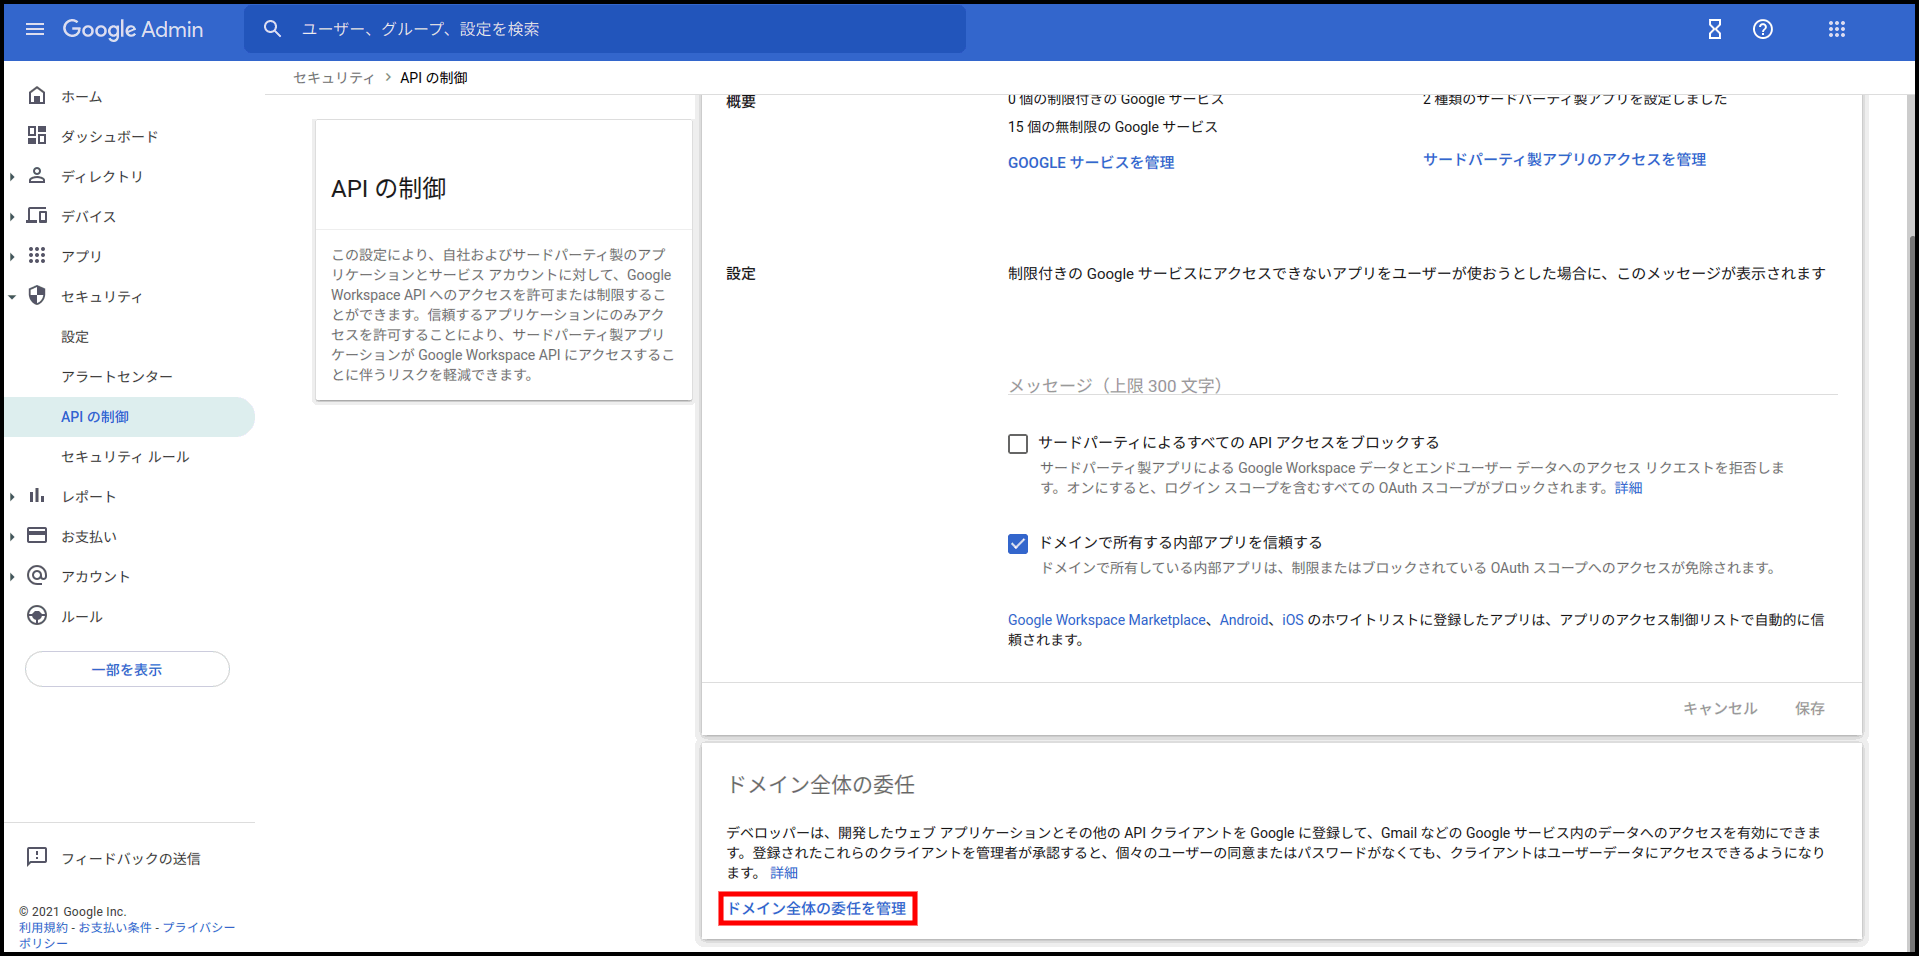Click the アプリ grid icon in sidebar
Screen dimensions: 1919x956
click(37, 255)
